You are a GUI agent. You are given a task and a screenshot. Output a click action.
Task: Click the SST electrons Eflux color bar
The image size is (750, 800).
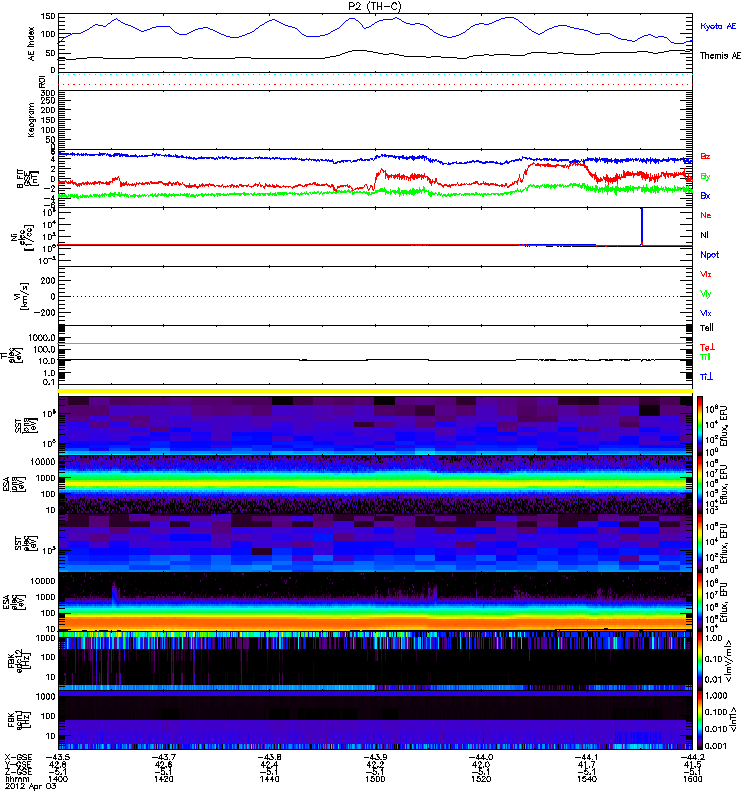point(701,543)
